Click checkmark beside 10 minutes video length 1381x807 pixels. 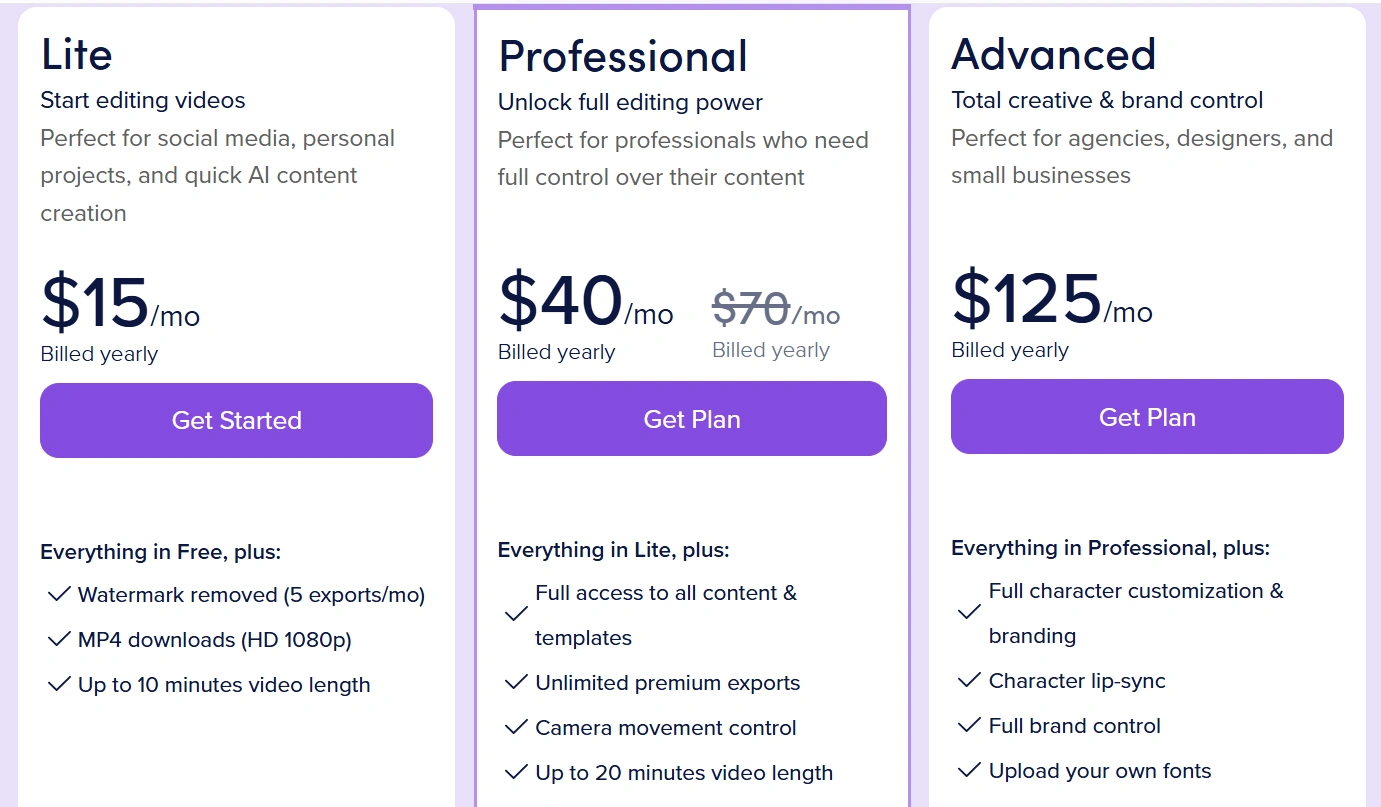(58, 685)
